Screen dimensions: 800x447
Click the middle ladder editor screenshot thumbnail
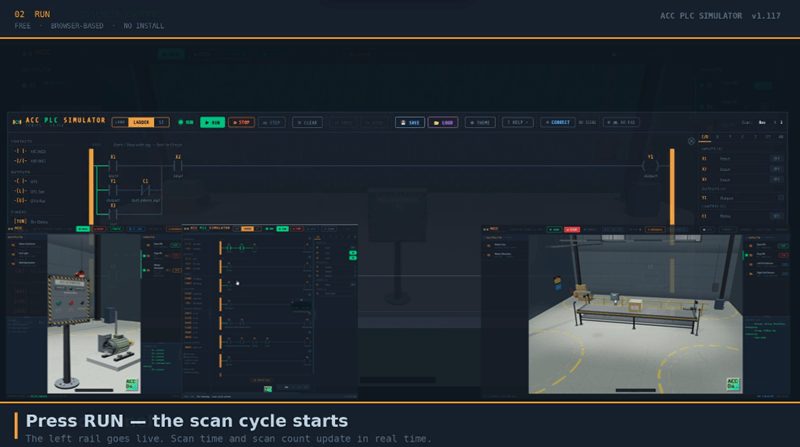click(270, 312)
